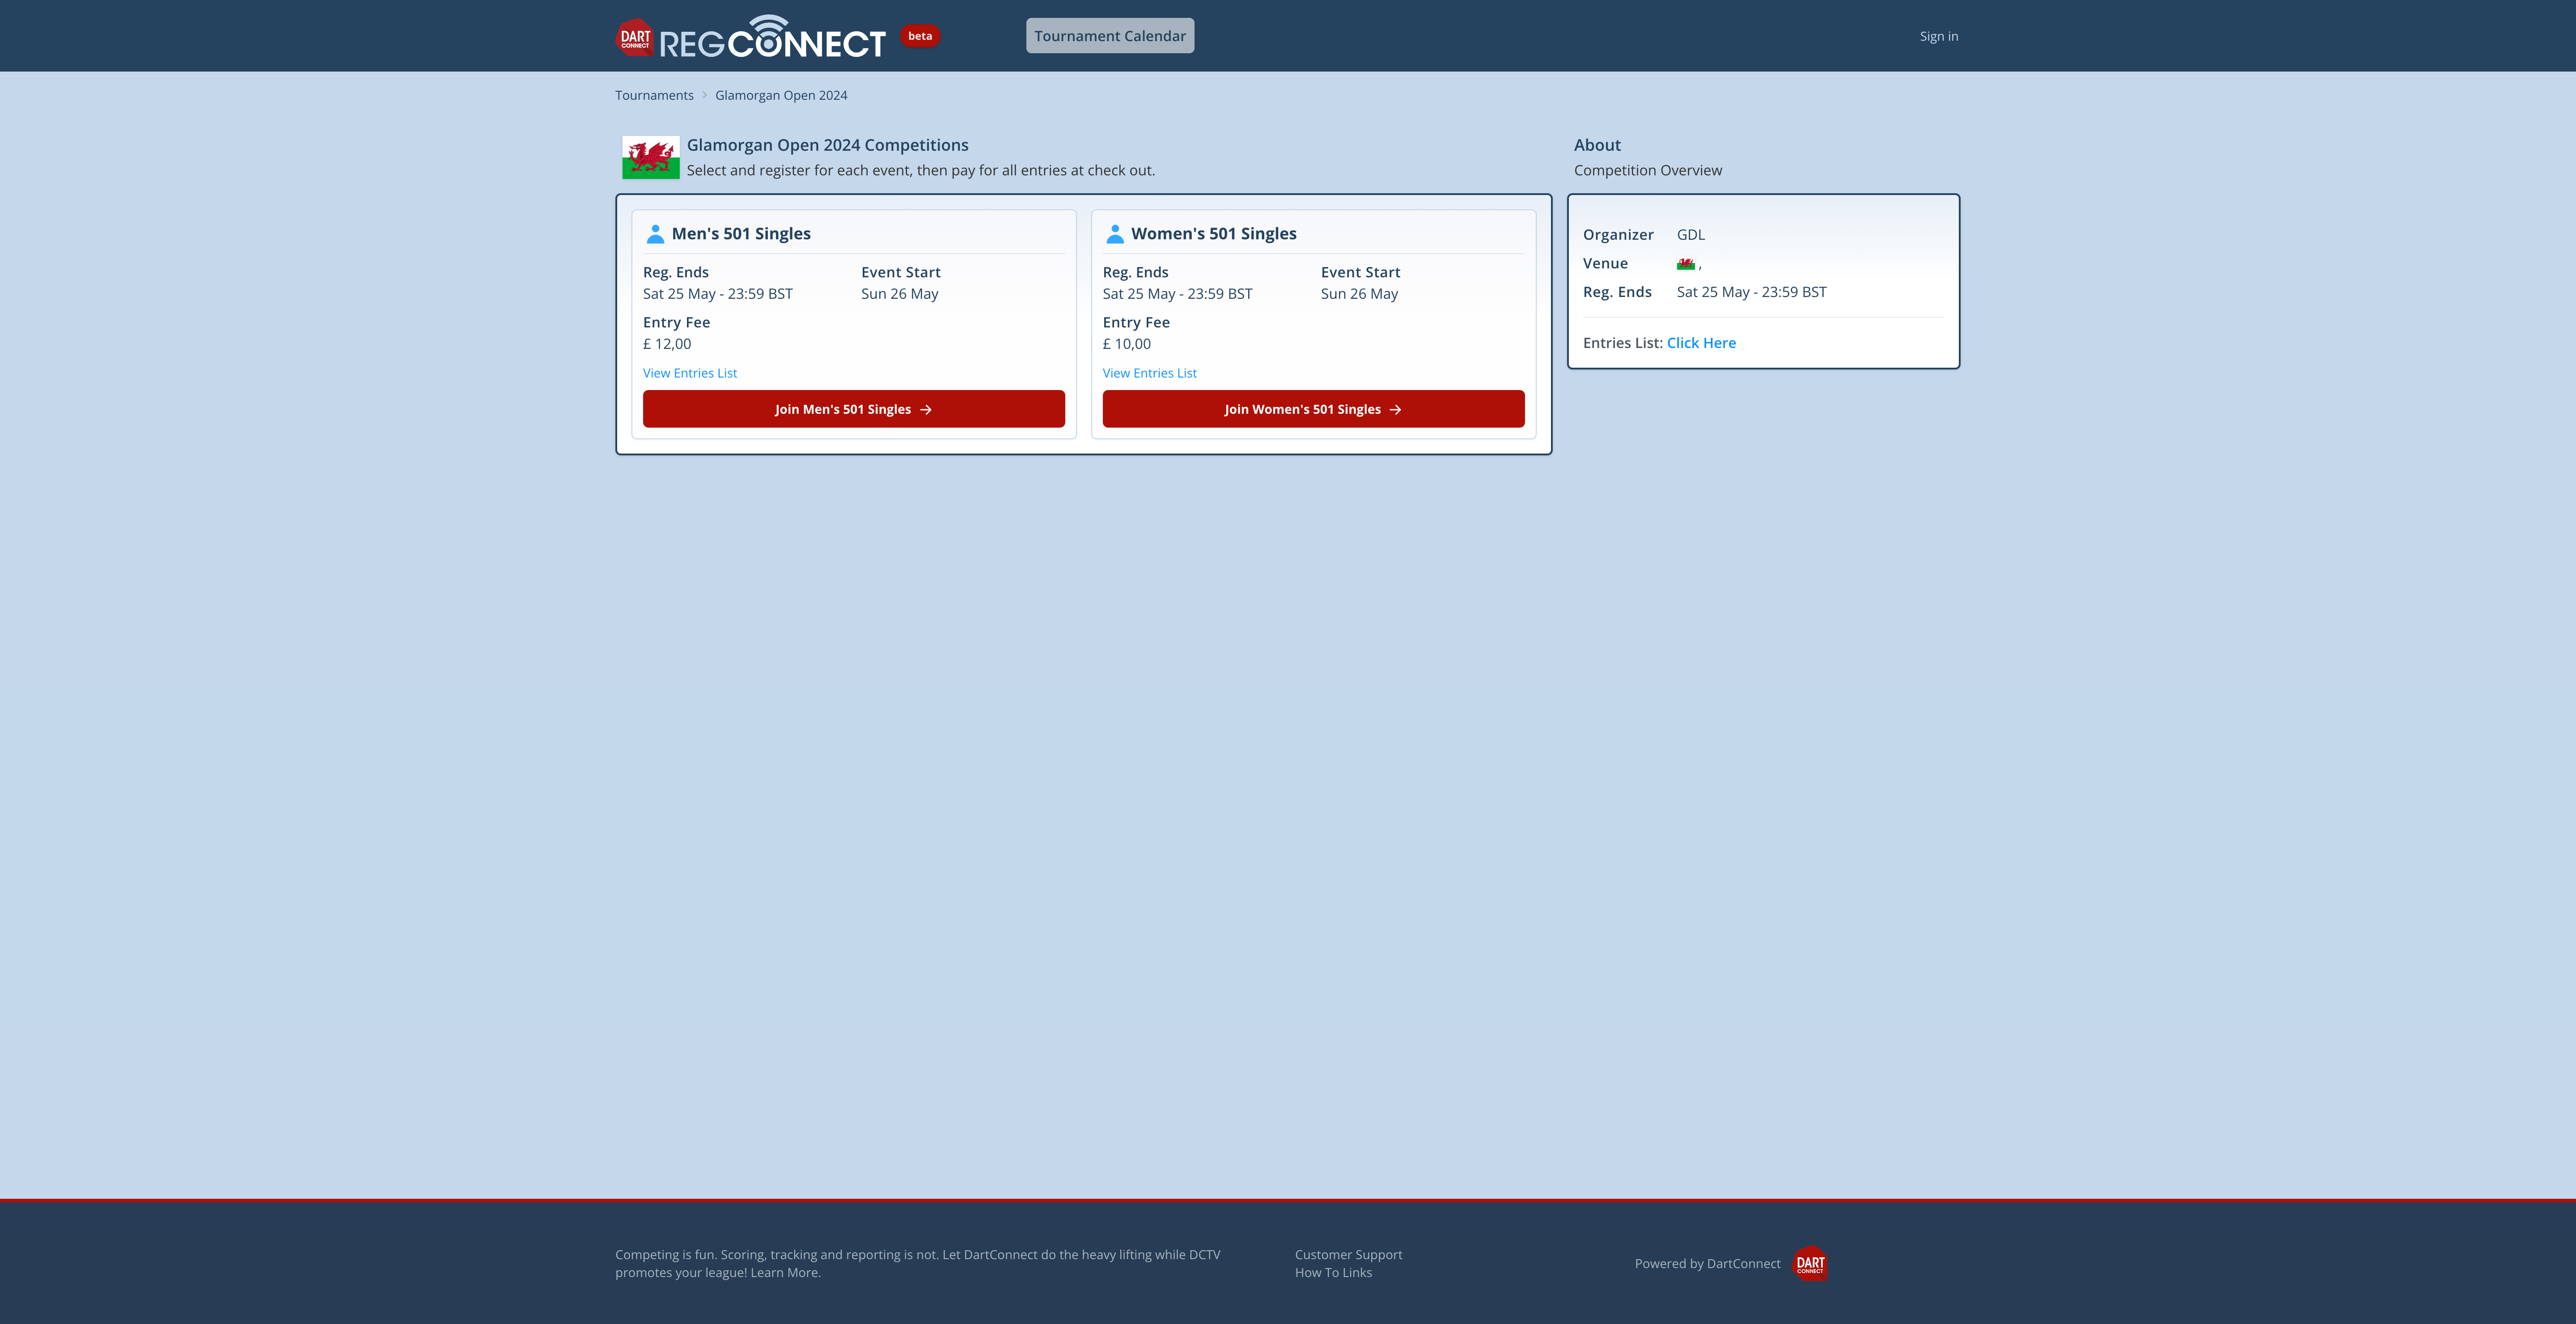Join Women's 501 Singles
The image size is (2576, 1324).
point(1314,409)
